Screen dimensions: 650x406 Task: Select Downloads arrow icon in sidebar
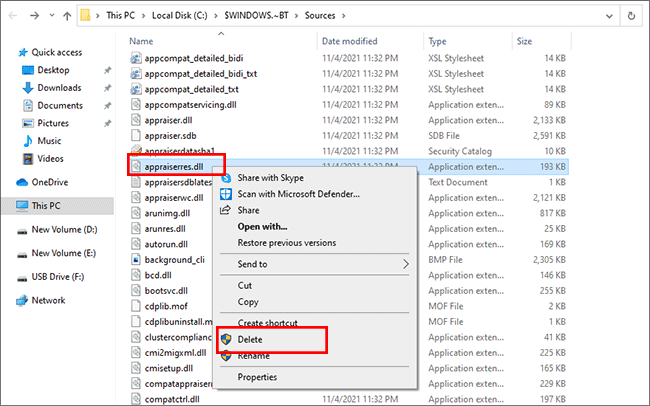(x=28, y=88)
